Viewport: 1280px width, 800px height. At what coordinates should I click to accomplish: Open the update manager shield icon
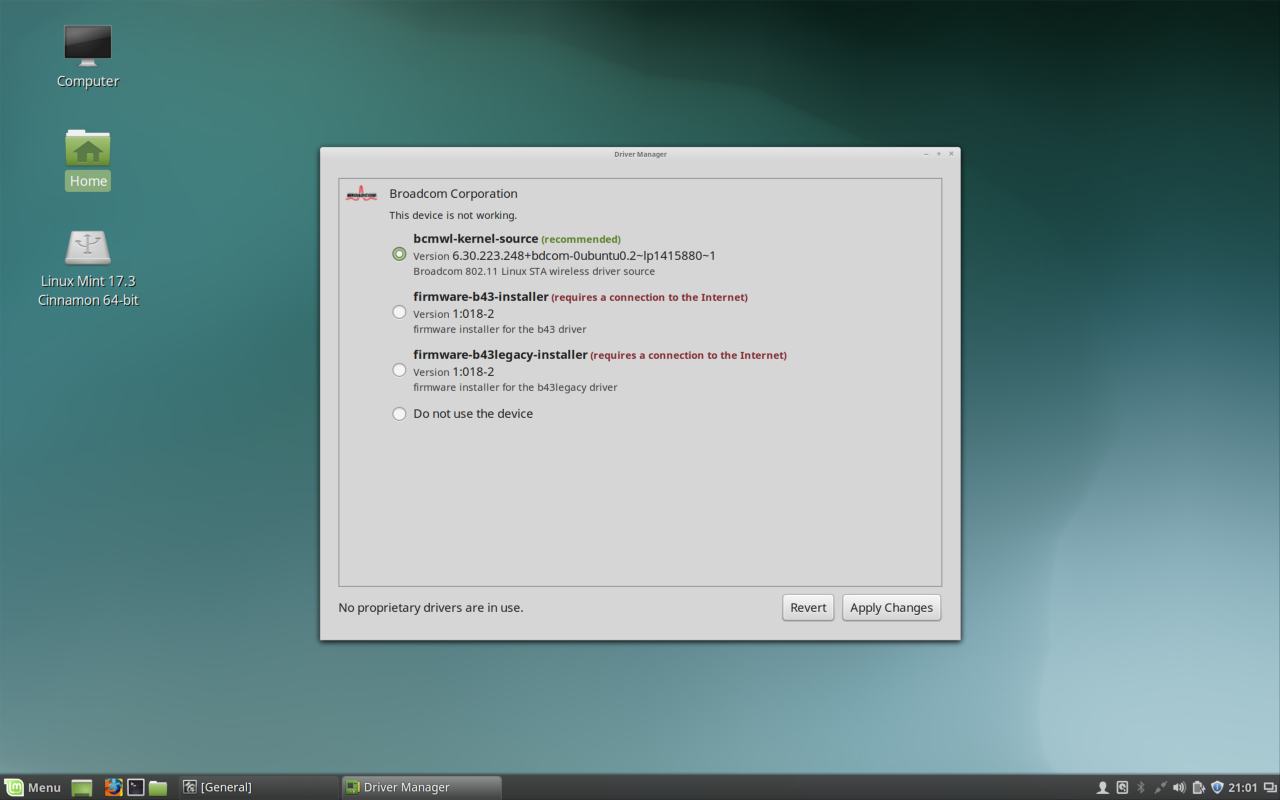tap(1217, 788)
